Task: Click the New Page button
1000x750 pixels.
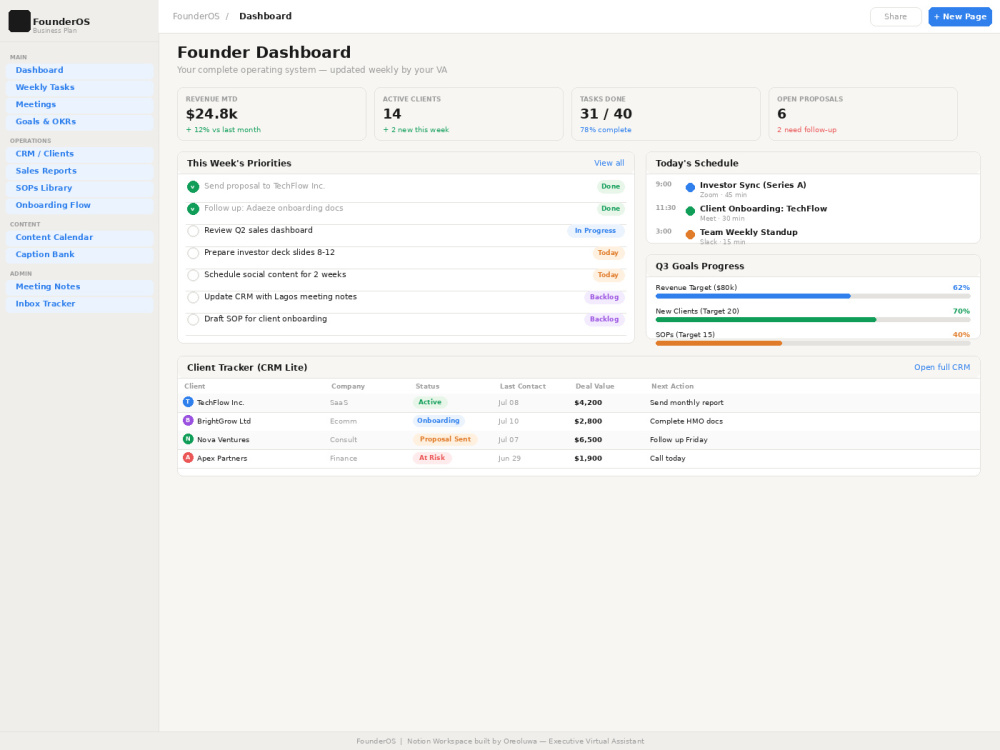Action: (x=960, y=17)
